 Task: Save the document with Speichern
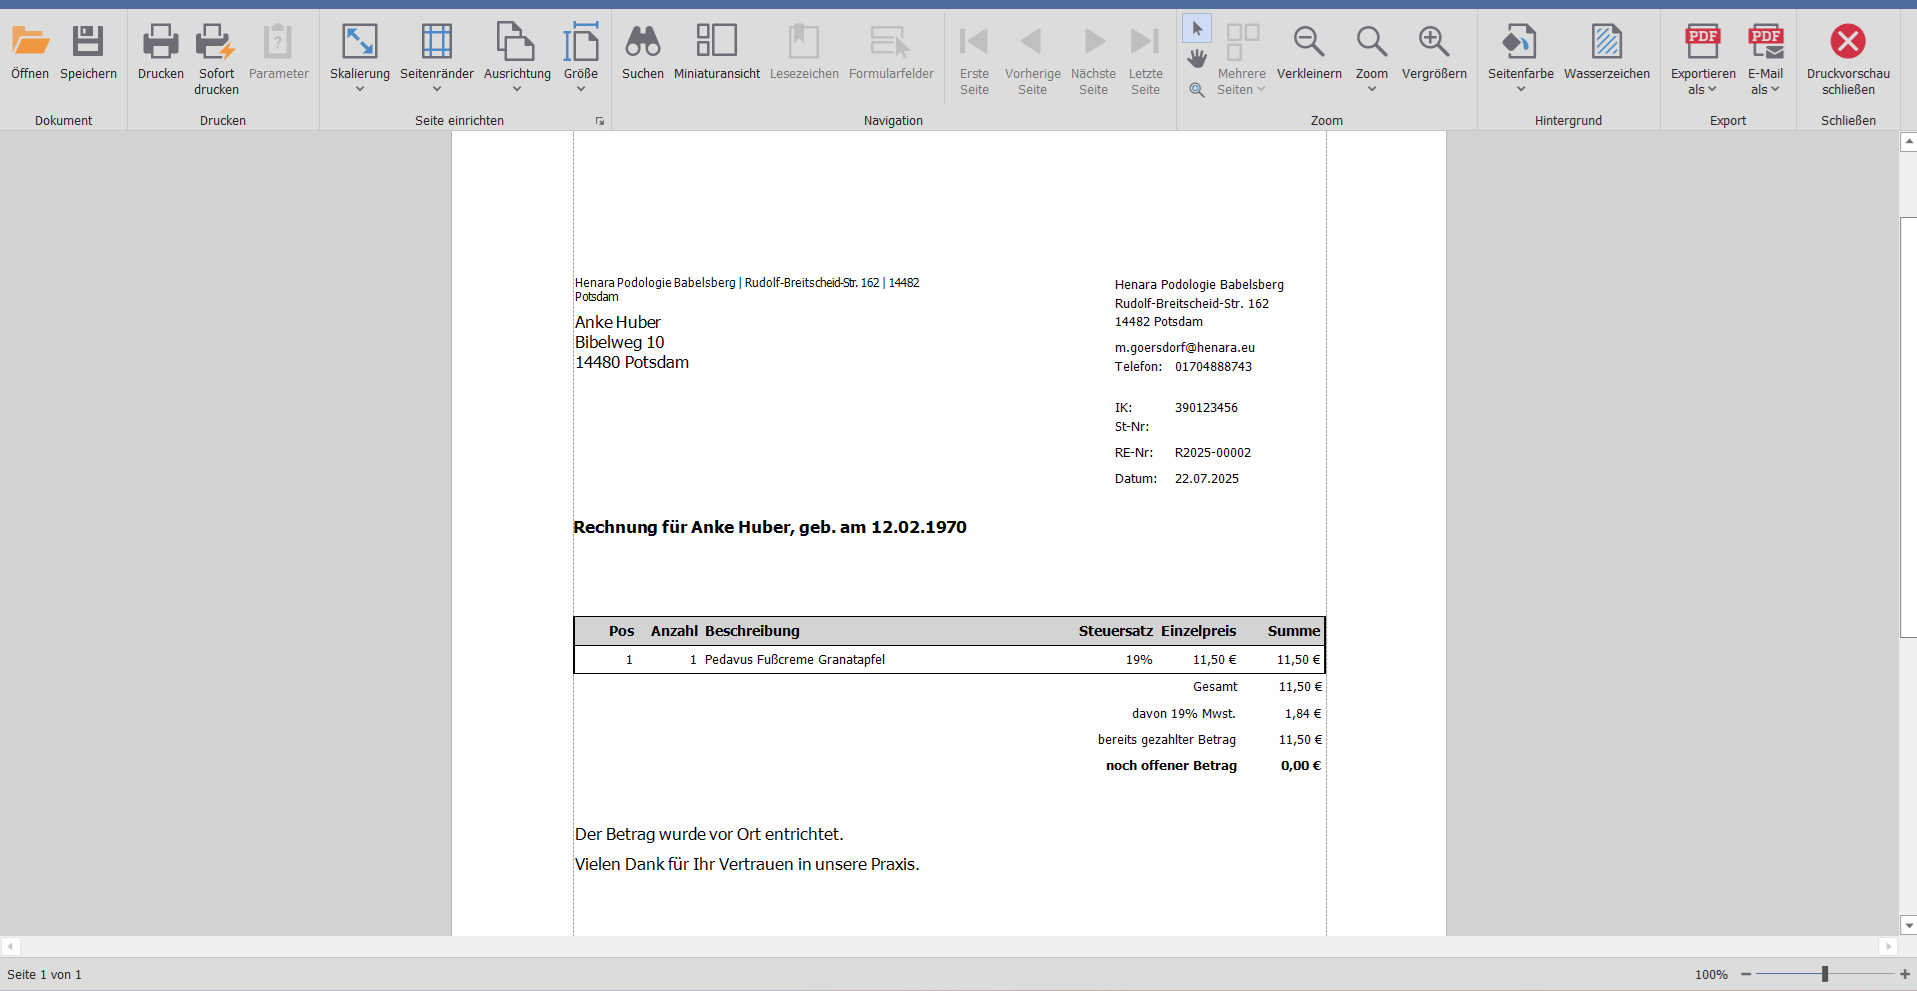point(88,42)
